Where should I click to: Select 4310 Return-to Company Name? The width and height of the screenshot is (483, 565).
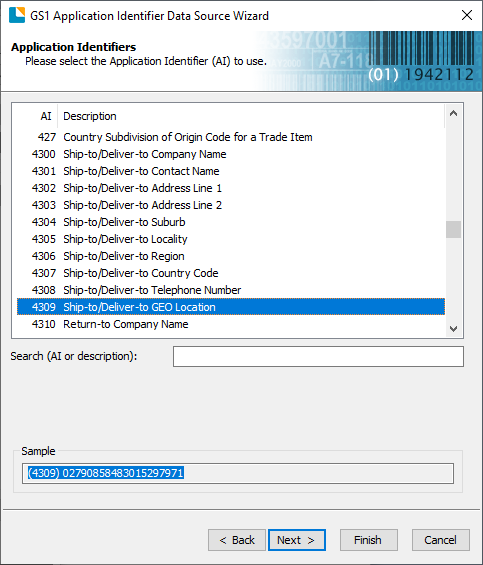coord(231,324)
